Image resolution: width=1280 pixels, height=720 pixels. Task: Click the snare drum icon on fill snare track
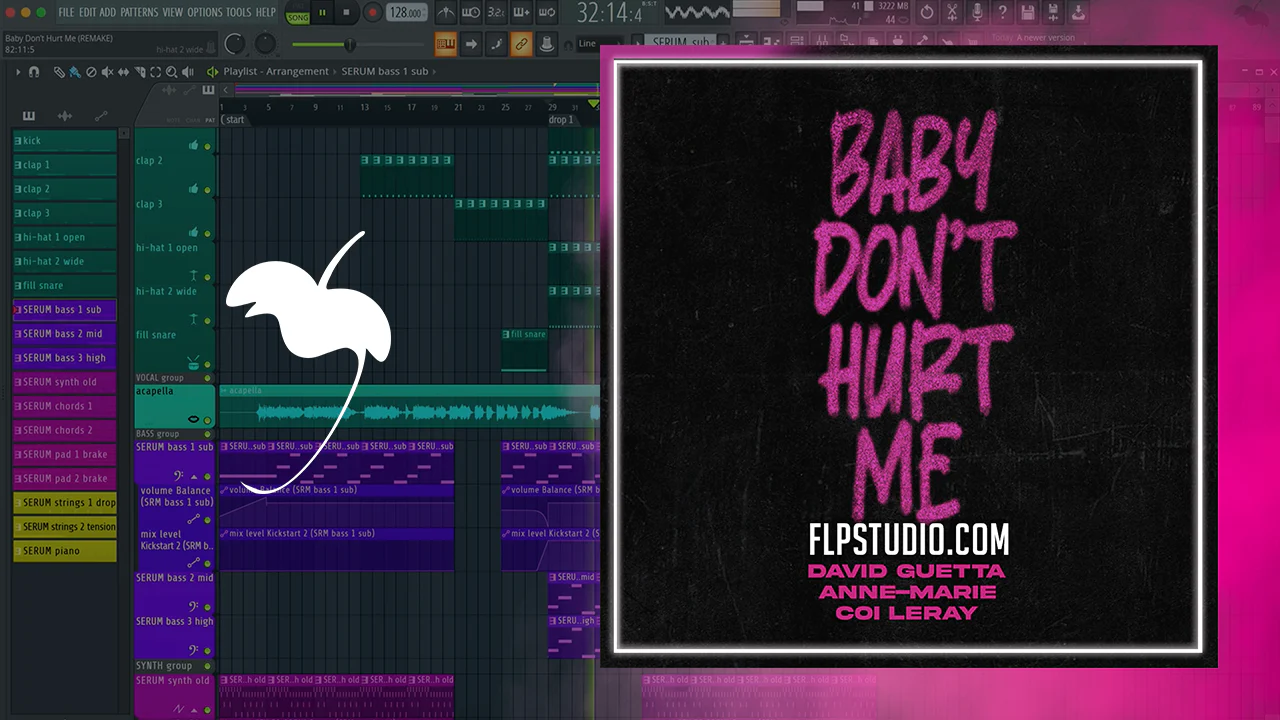[x=193, y=364]
